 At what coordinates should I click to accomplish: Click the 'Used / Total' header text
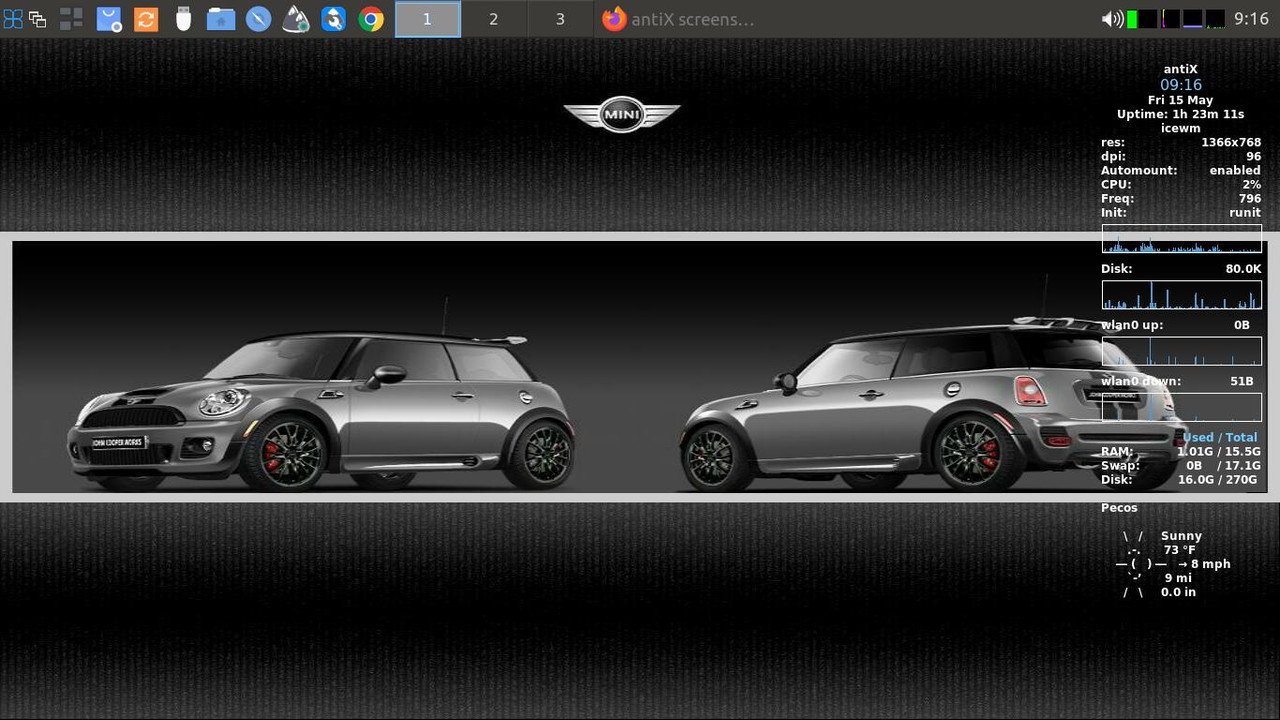coord(1220,438)
